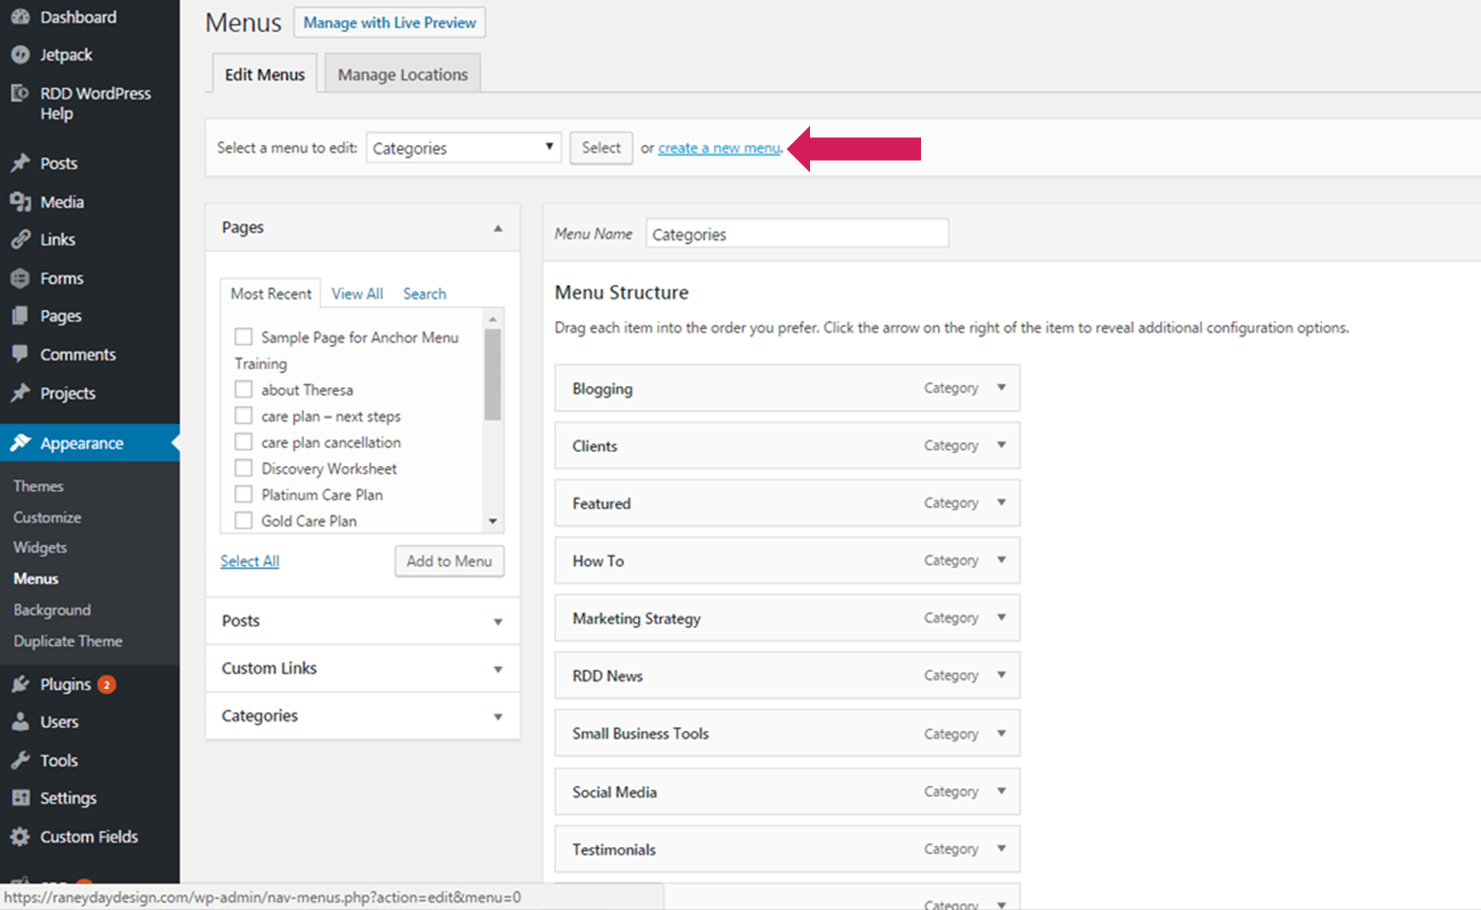This screenshot has width=1481, height=910.
Task: Click the Add to Menu button
Action: [449, 561]
